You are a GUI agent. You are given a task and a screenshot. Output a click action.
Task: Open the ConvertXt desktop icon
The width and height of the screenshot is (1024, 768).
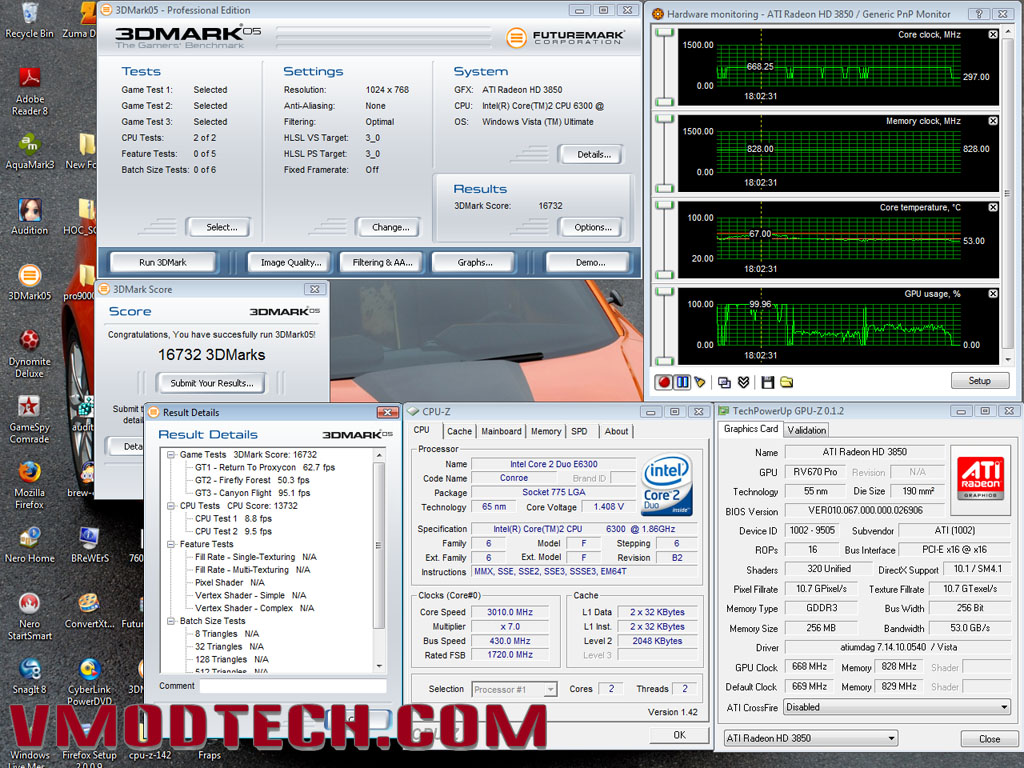click(x=89, y=610)
